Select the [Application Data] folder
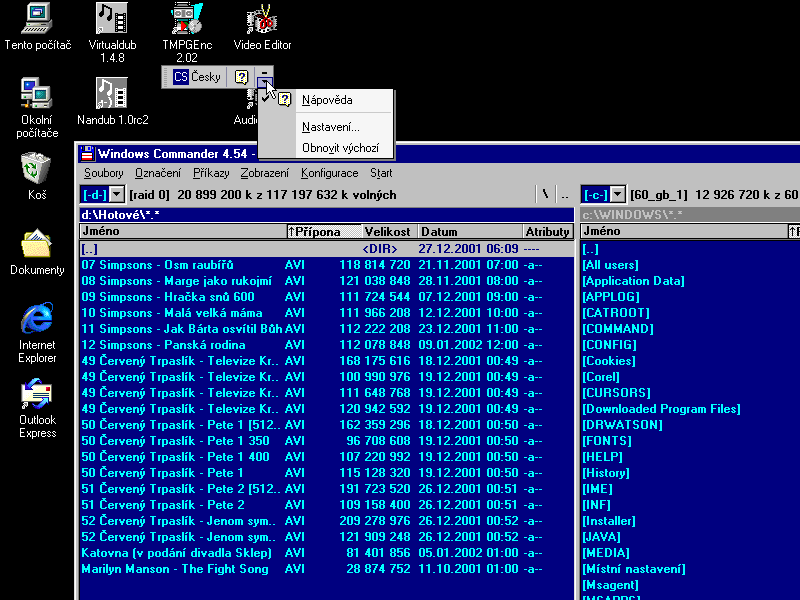The image size is (800, 600). point(633,281)
